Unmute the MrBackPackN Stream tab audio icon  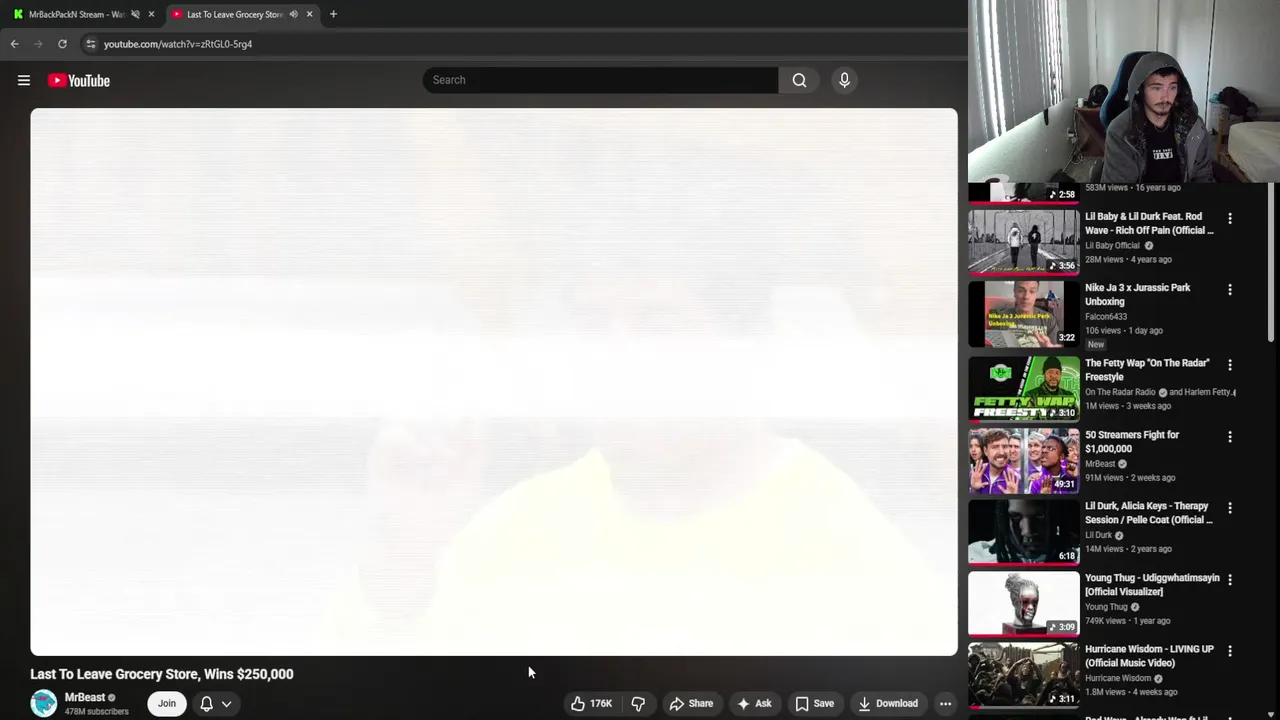point(135,14)
